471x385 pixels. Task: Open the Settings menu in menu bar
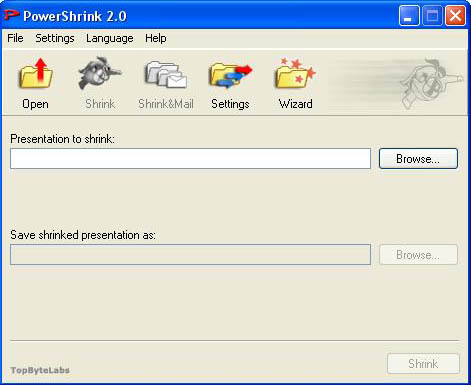coord(55,38)
